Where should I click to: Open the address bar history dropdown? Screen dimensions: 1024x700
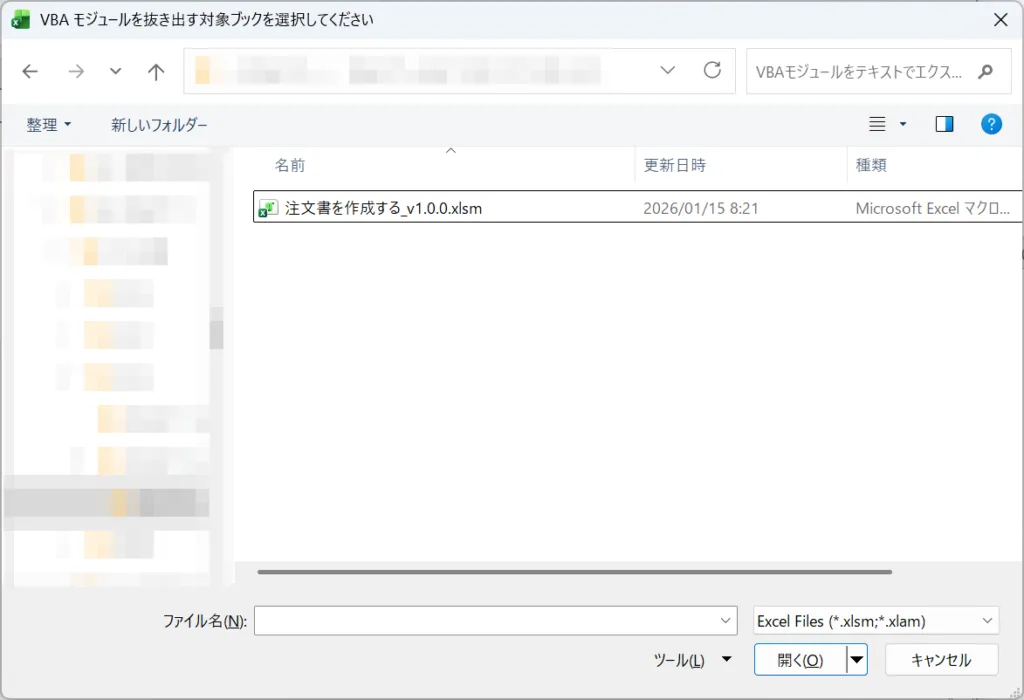tap(668, 70)
